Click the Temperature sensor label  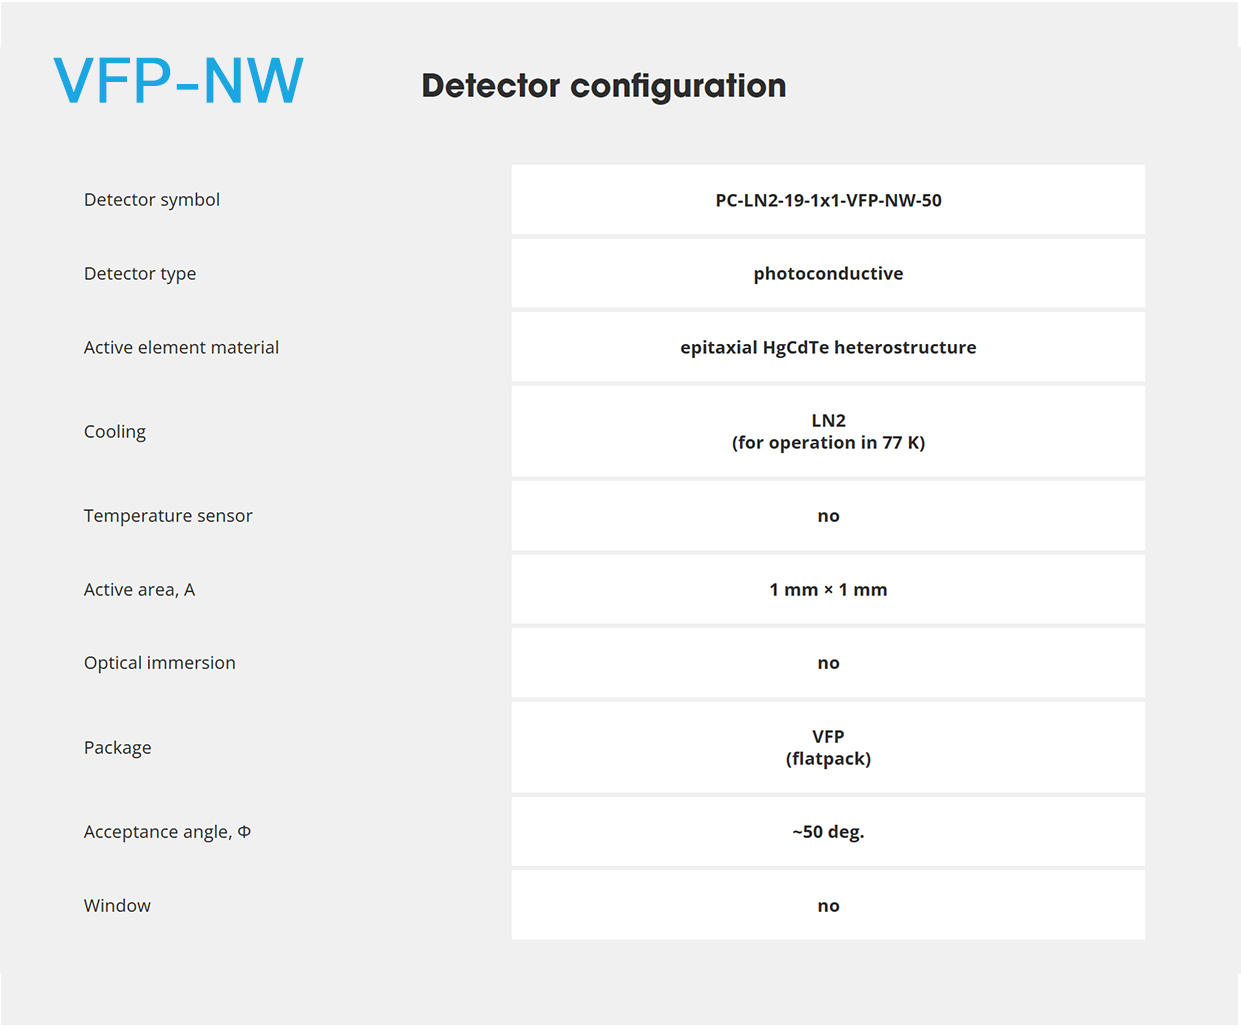click(x=168, y=516)
